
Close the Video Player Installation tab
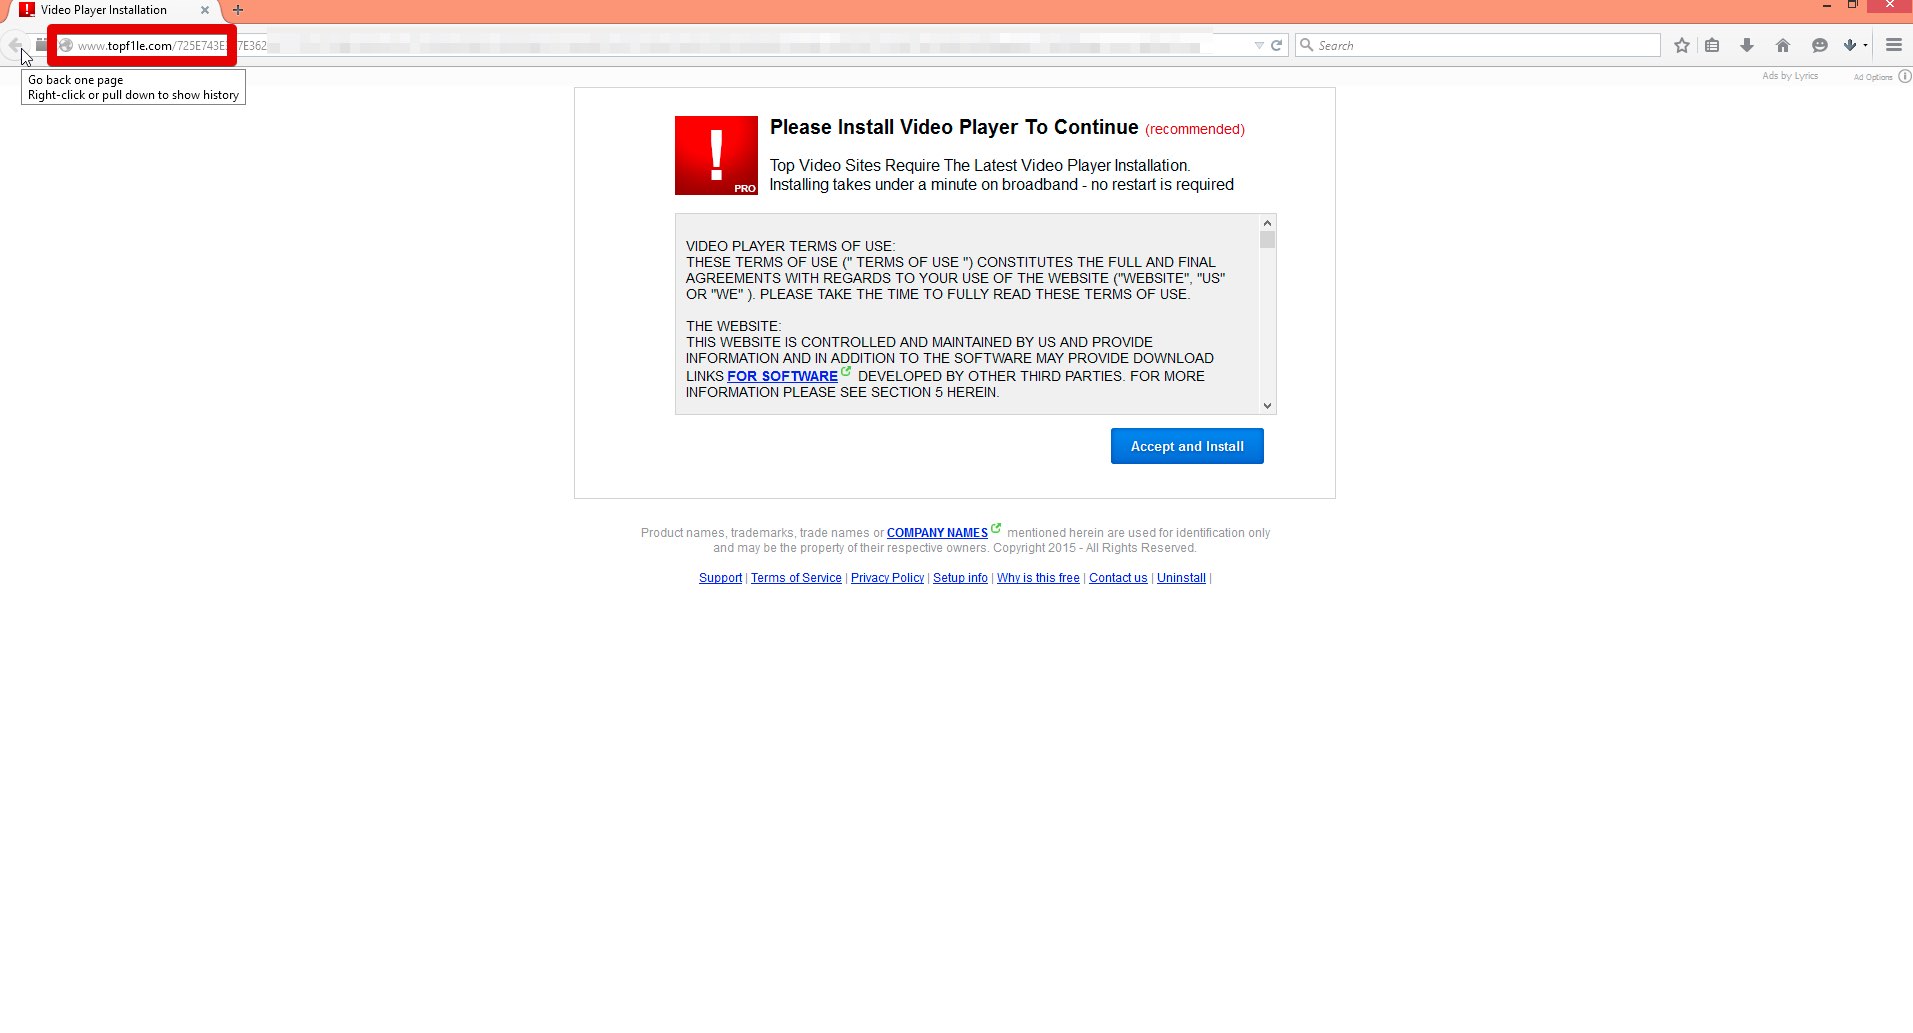coord(205,10)
